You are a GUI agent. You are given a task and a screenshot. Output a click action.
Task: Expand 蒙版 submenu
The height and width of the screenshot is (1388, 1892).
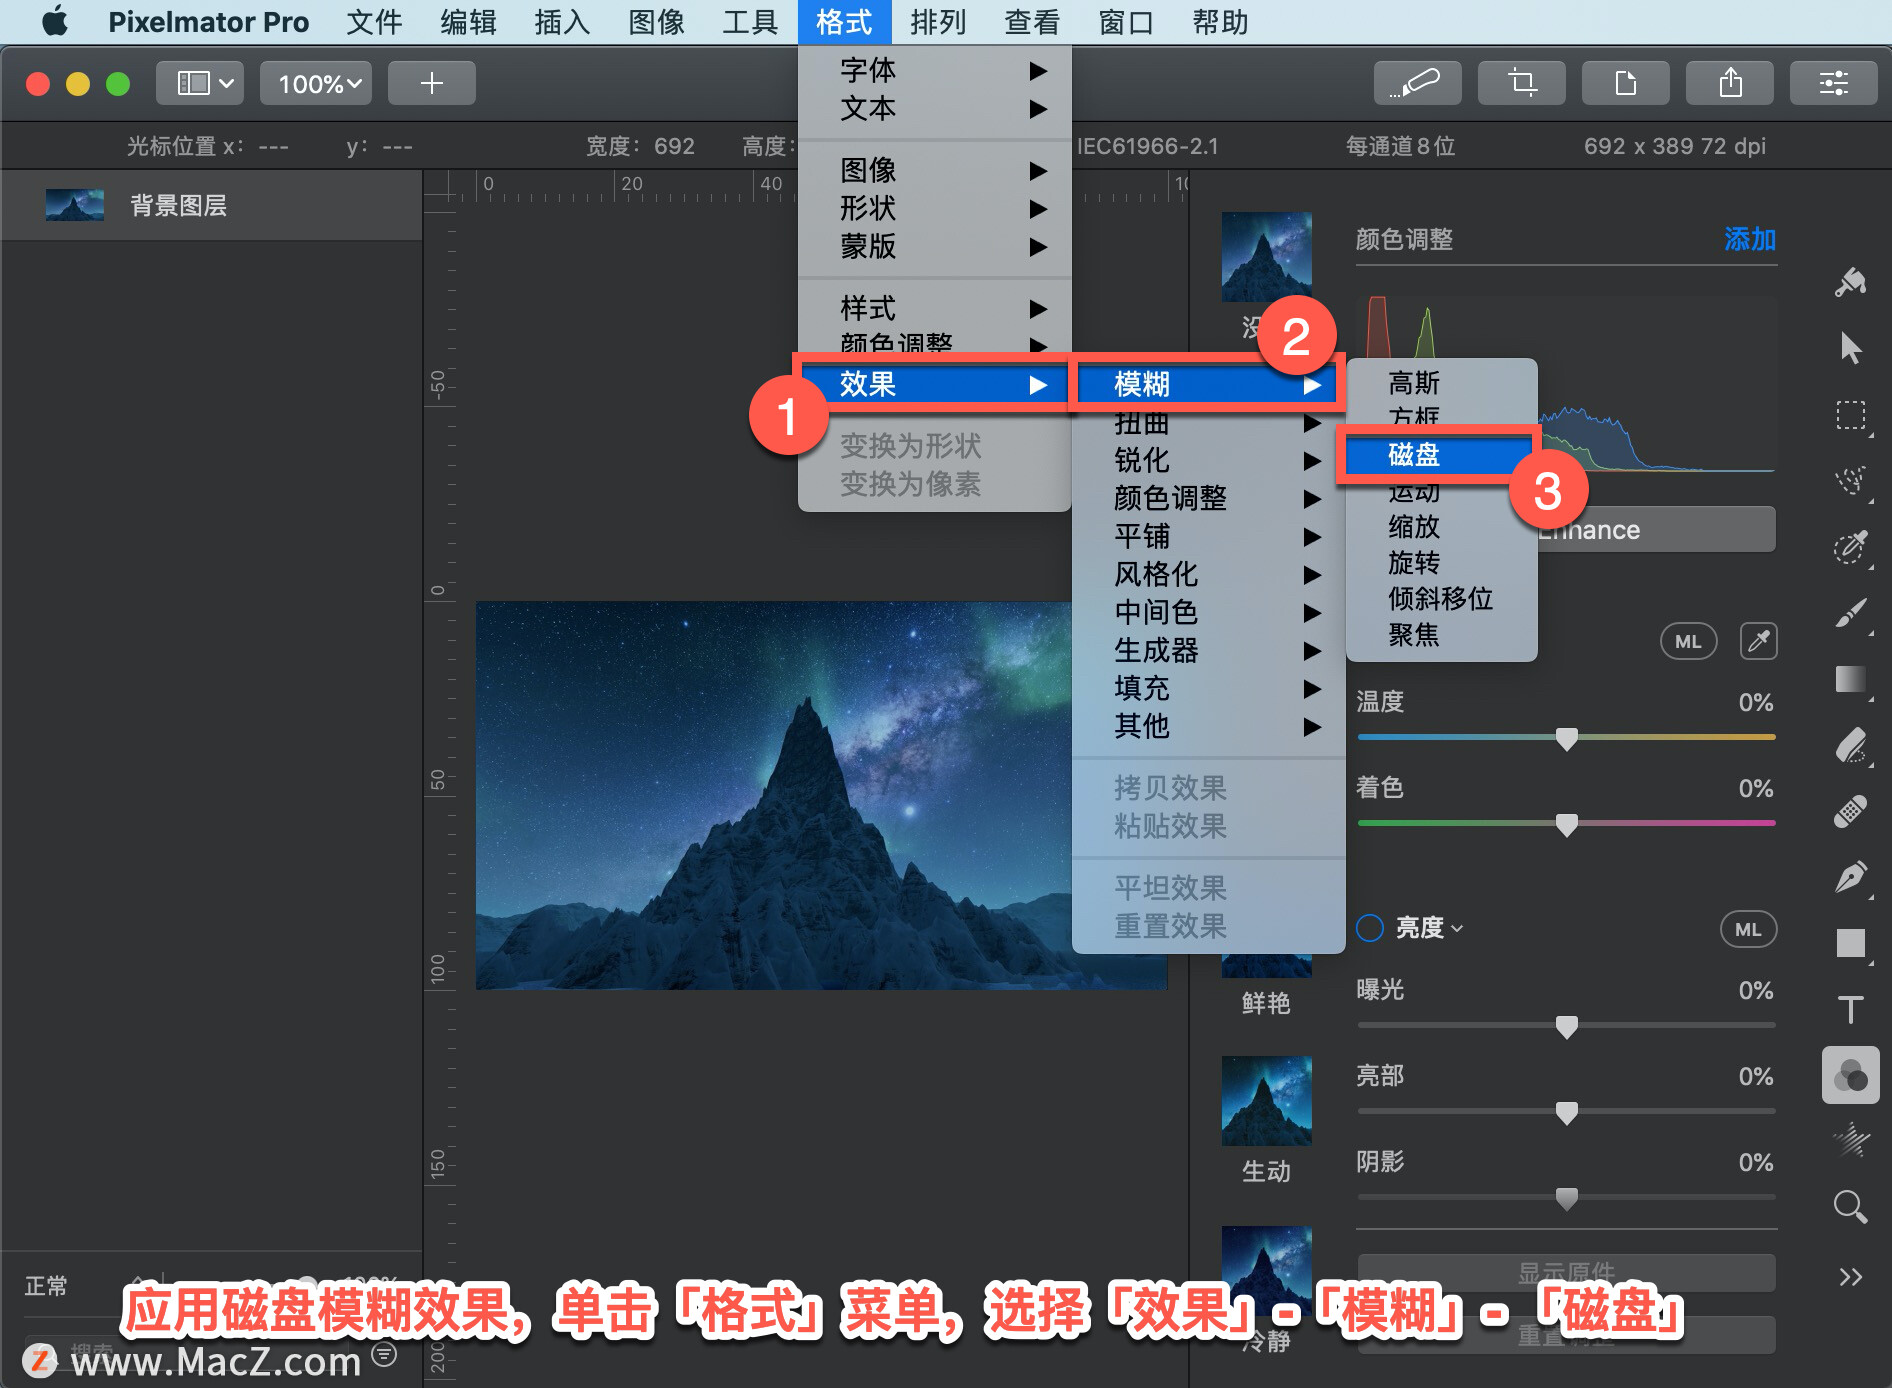[x=935, y=246]
